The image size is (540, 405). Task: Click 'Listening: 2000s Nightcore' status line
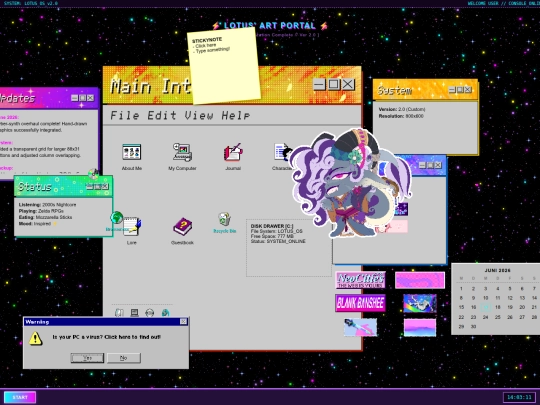[48, 205]
